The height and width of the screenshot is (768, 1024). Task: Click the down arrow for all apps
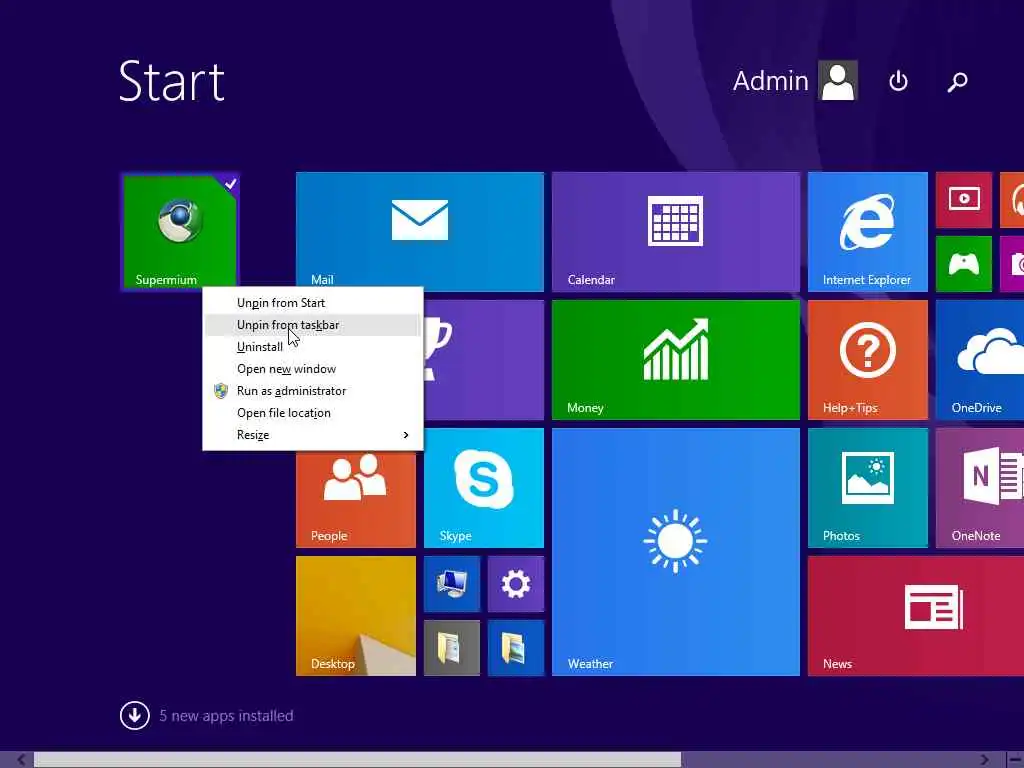pyautogui.click(x=135, y=716)
